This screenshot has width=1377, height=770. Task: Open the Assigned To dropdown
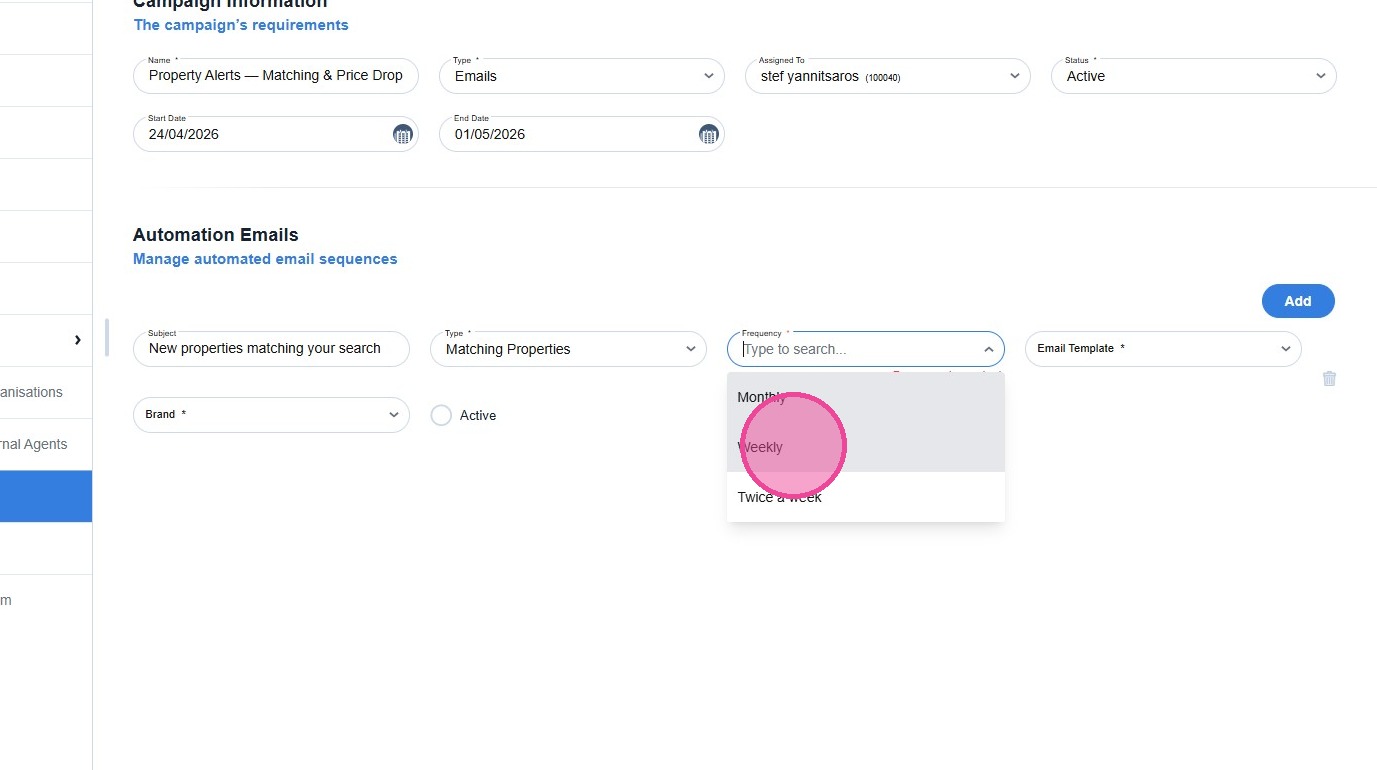(x=888, y=76)
